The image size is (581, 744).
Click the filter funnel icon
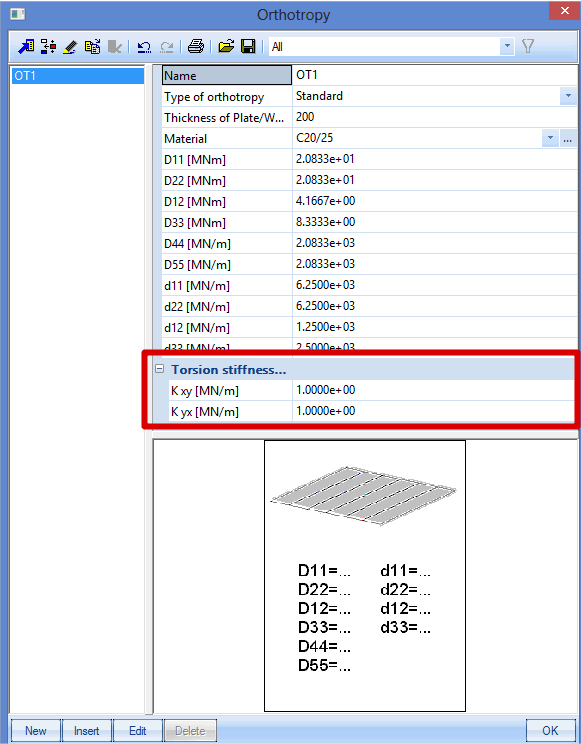click(x=528, y=46)
